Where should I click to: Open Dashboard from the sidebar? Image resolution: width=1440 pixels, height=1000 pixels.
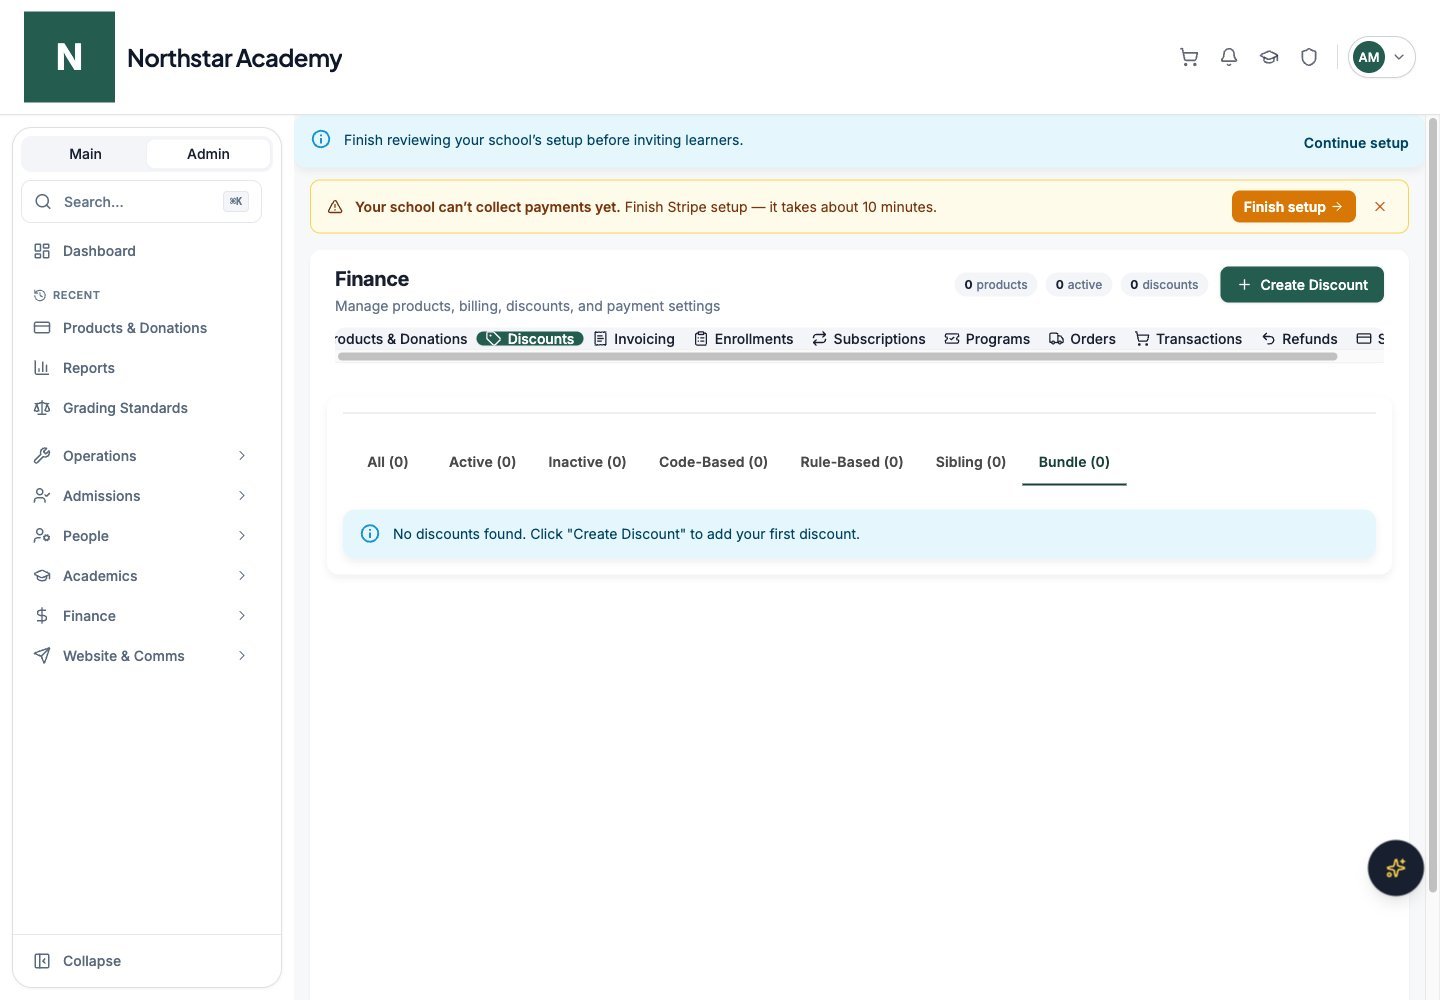tap(141, 251)
